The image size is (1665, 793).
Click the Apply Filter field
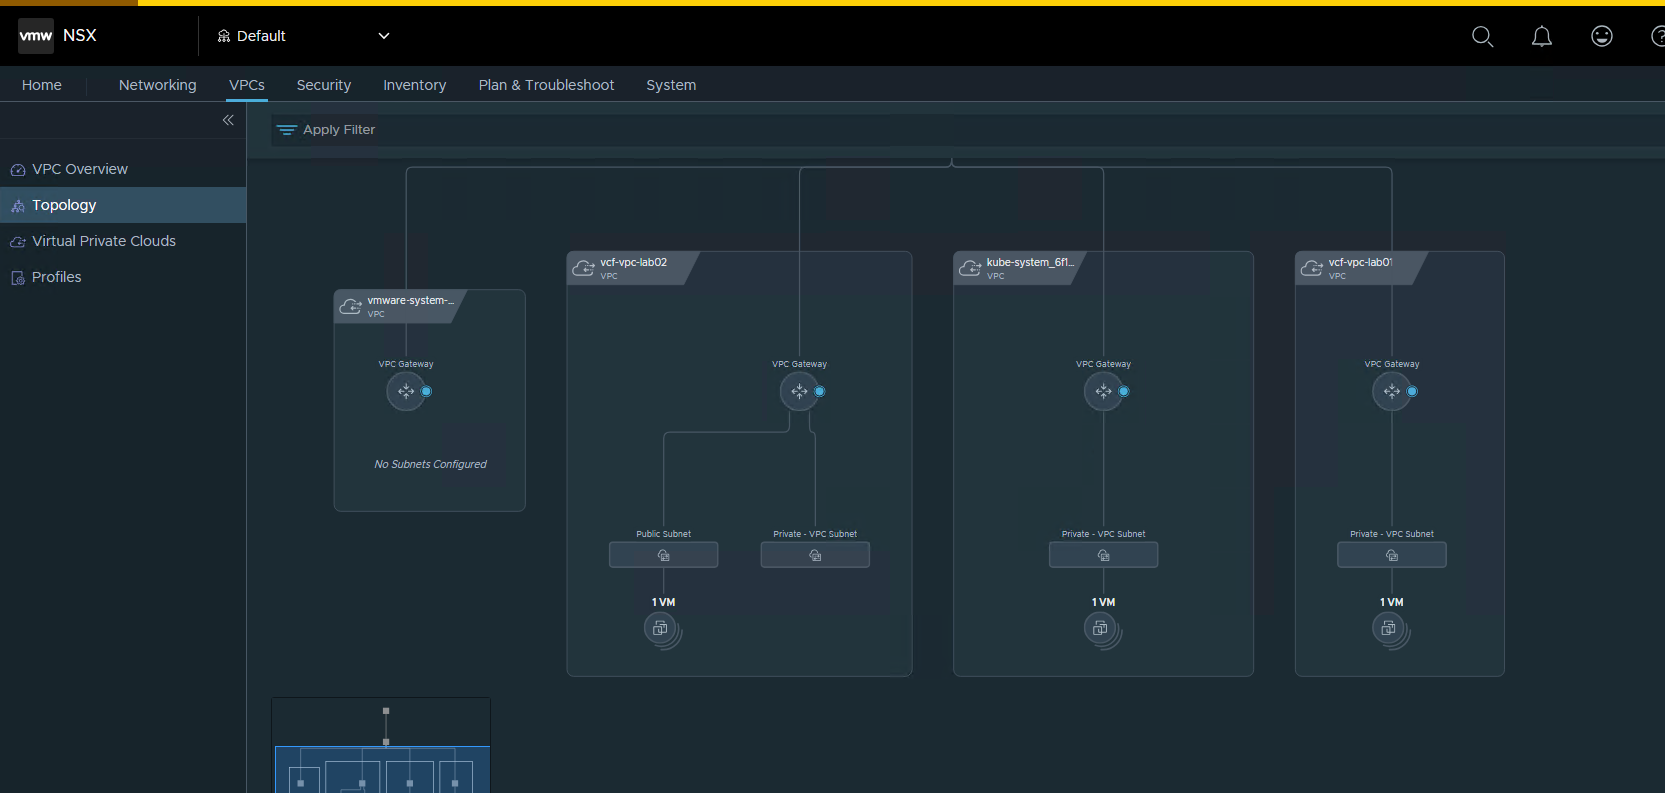click(339, 130)
